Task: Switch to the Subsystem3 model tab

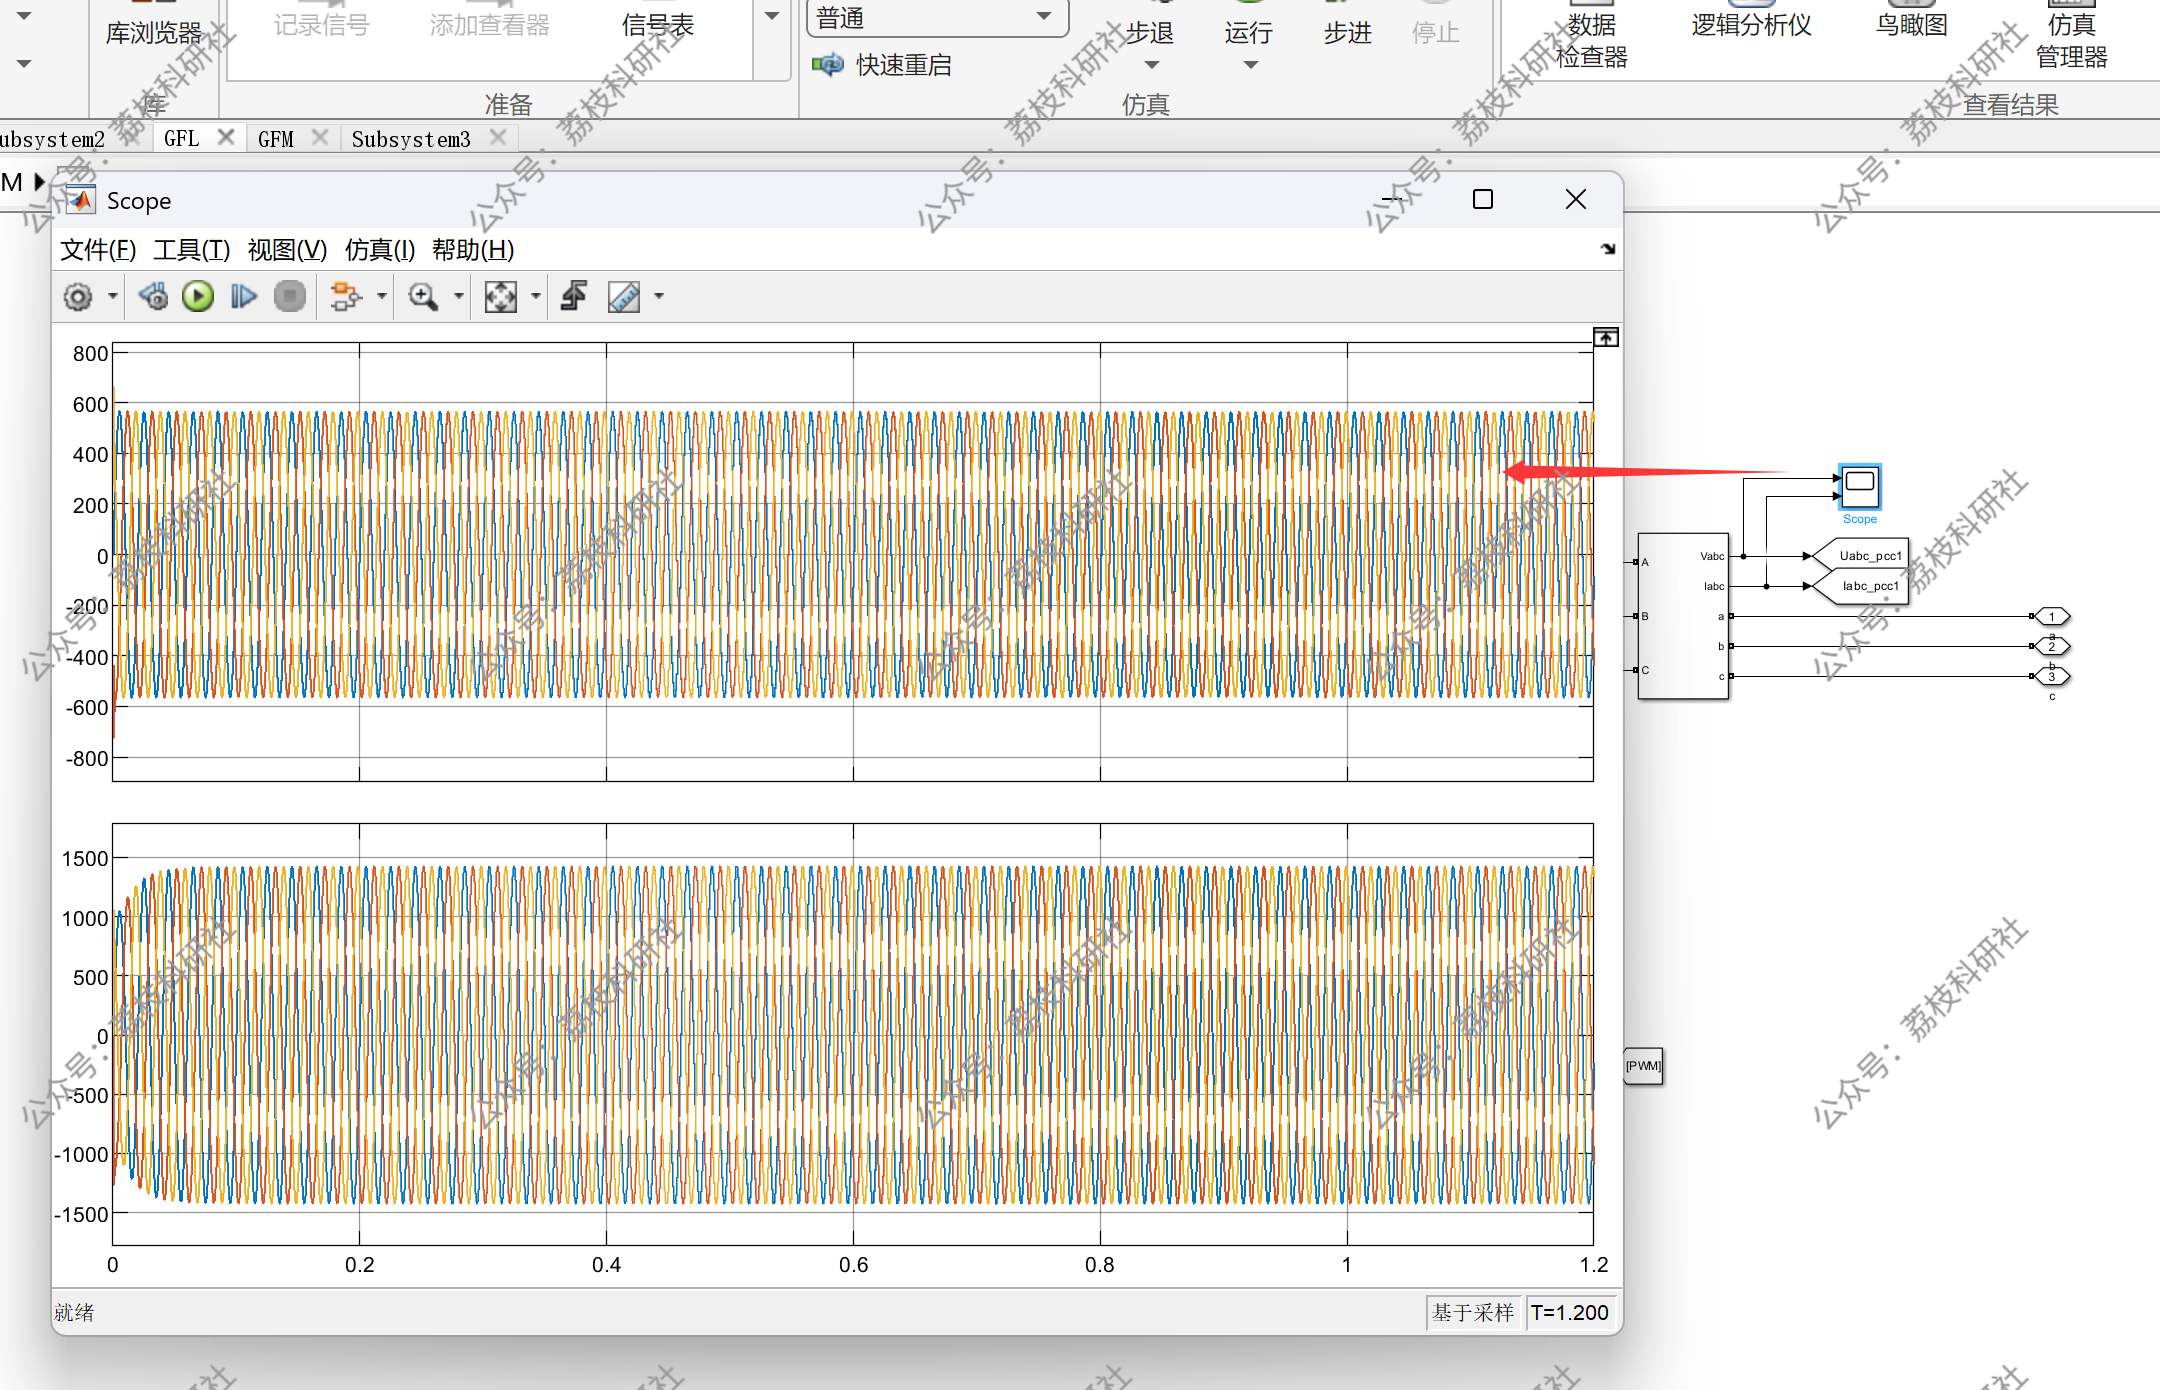Action: tap(411, 139)
